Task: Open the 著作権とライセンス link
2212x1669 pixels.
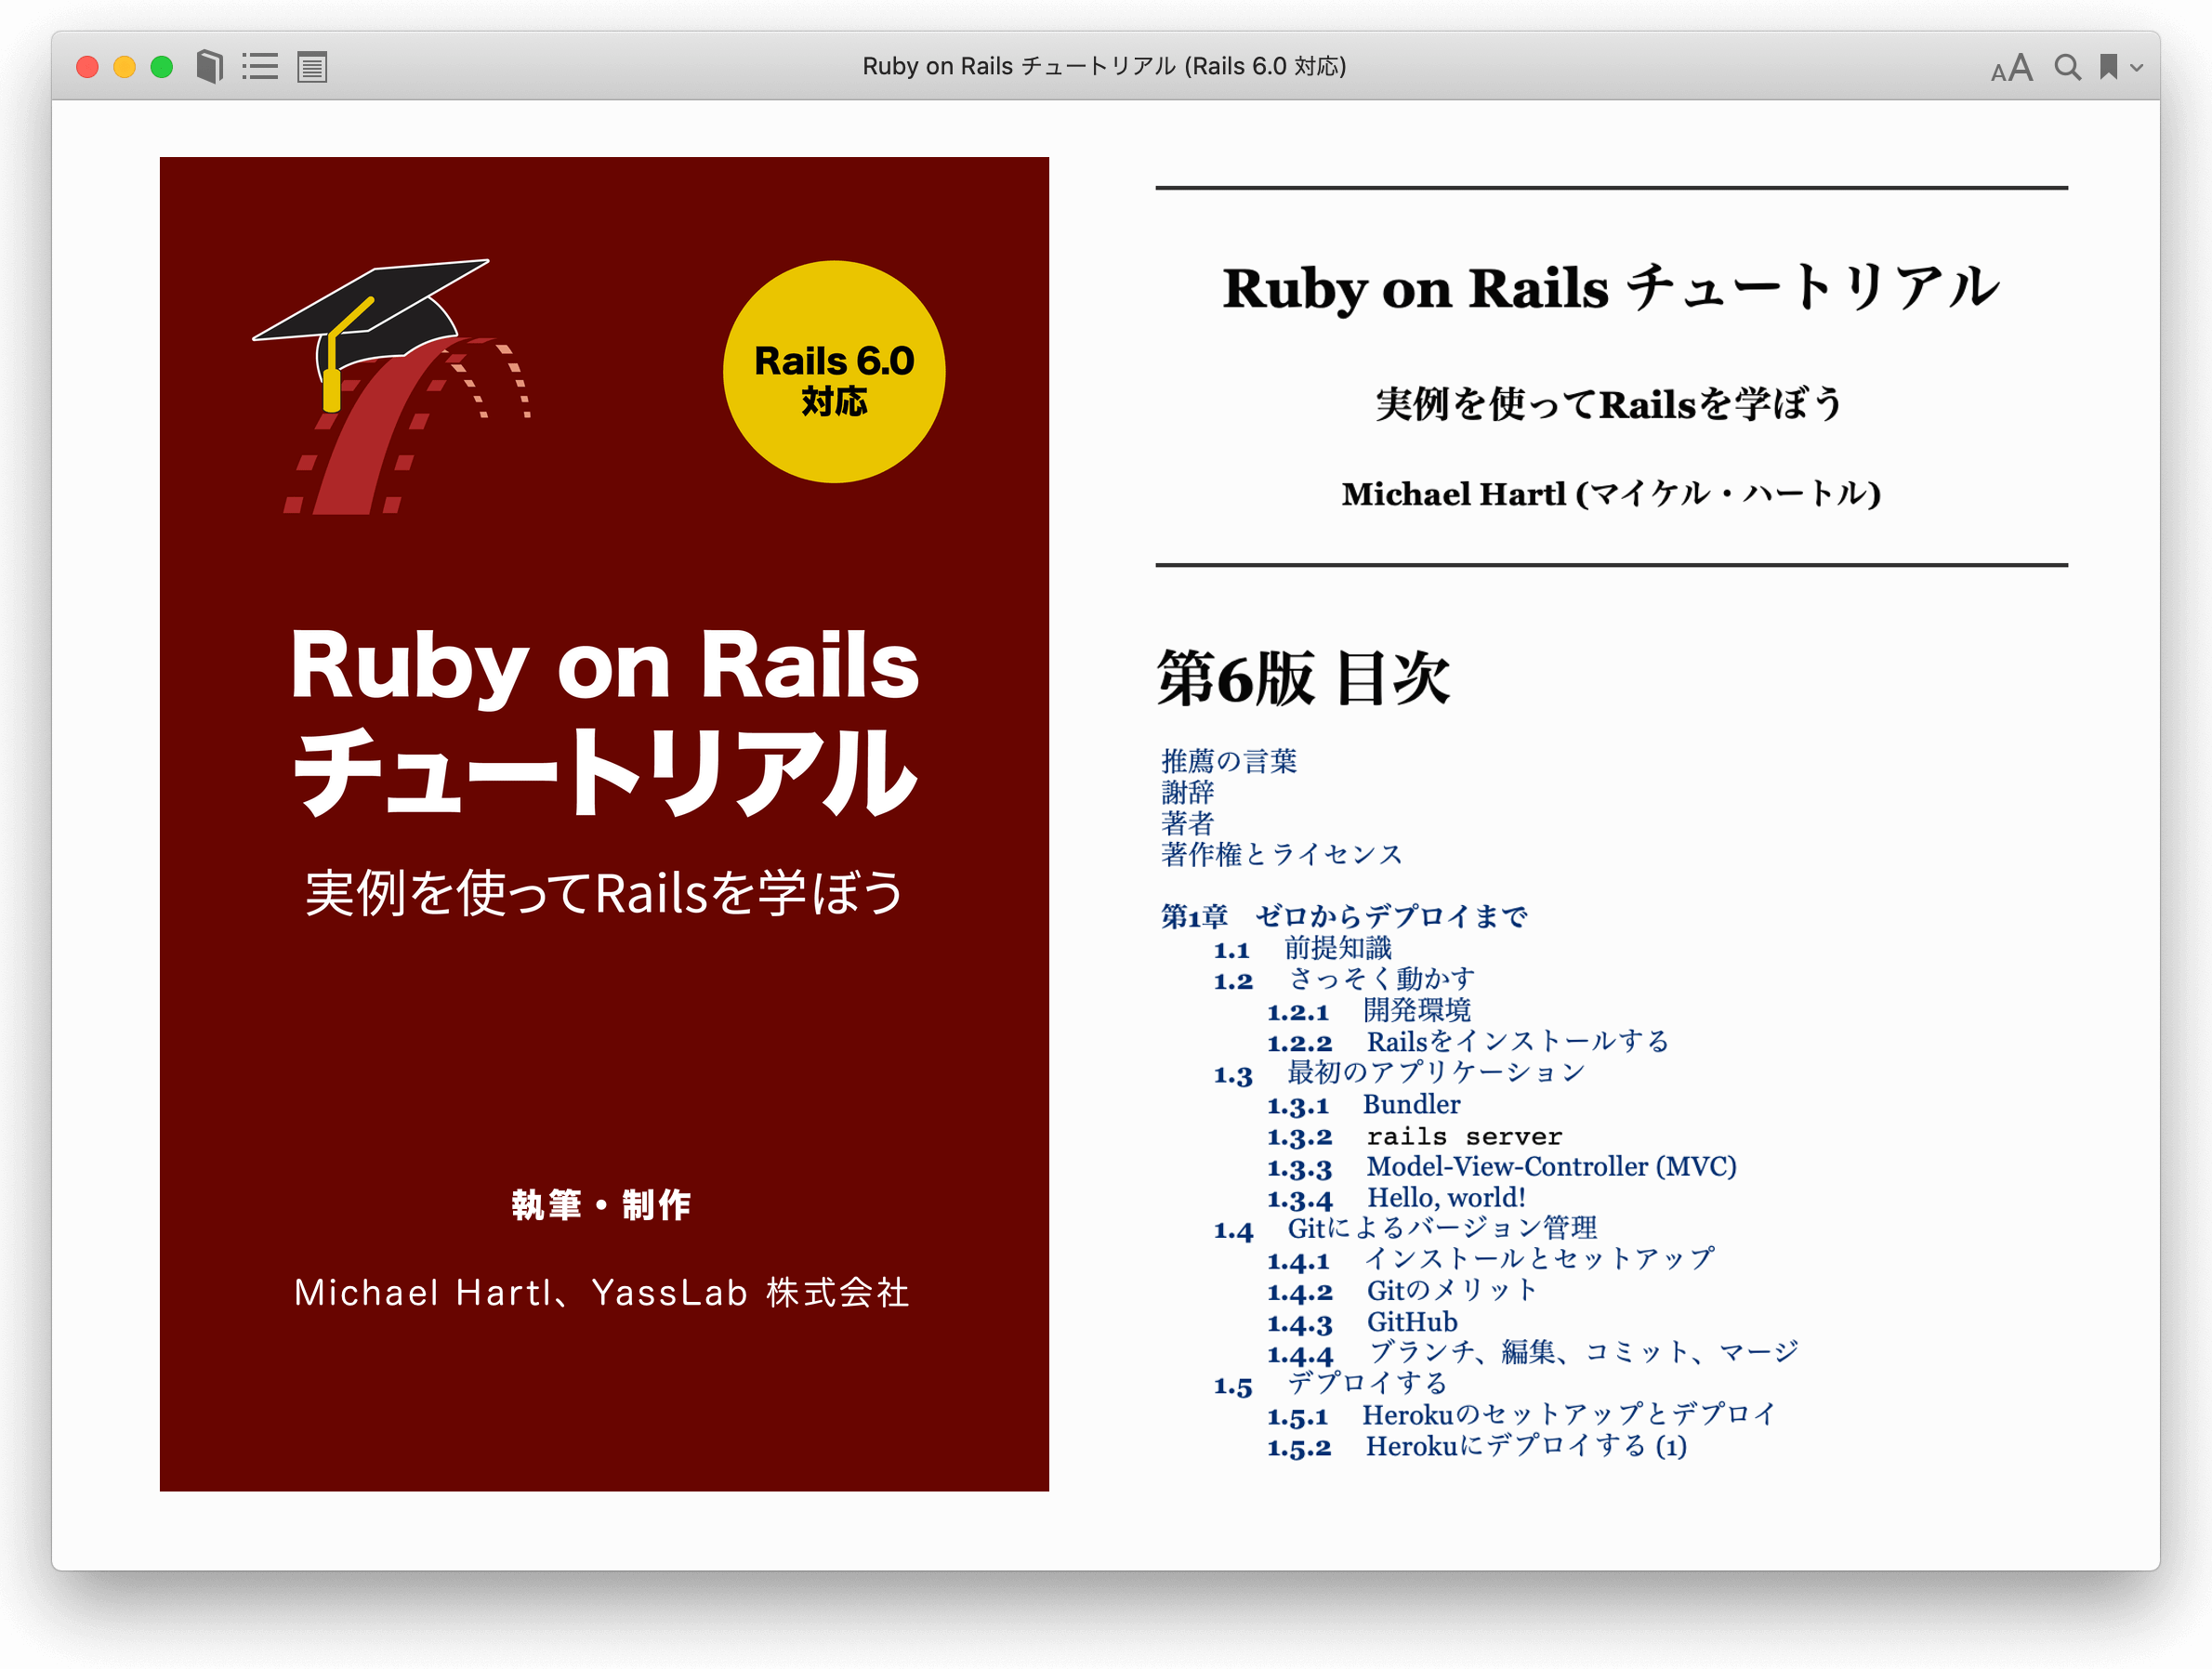Action: 1282,854
